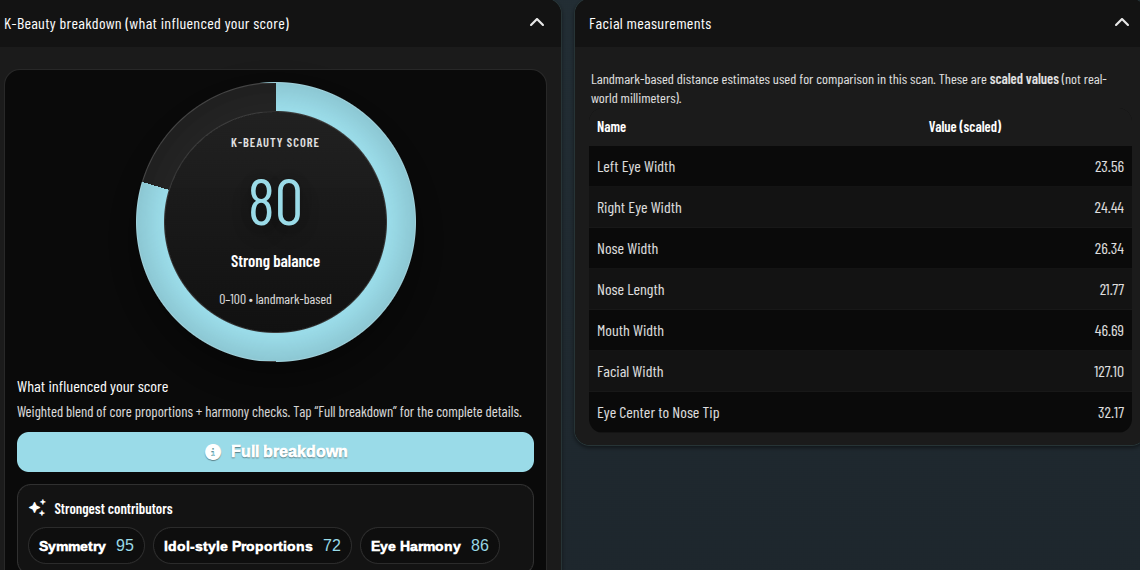Select the Left Eye Width row

860,167
